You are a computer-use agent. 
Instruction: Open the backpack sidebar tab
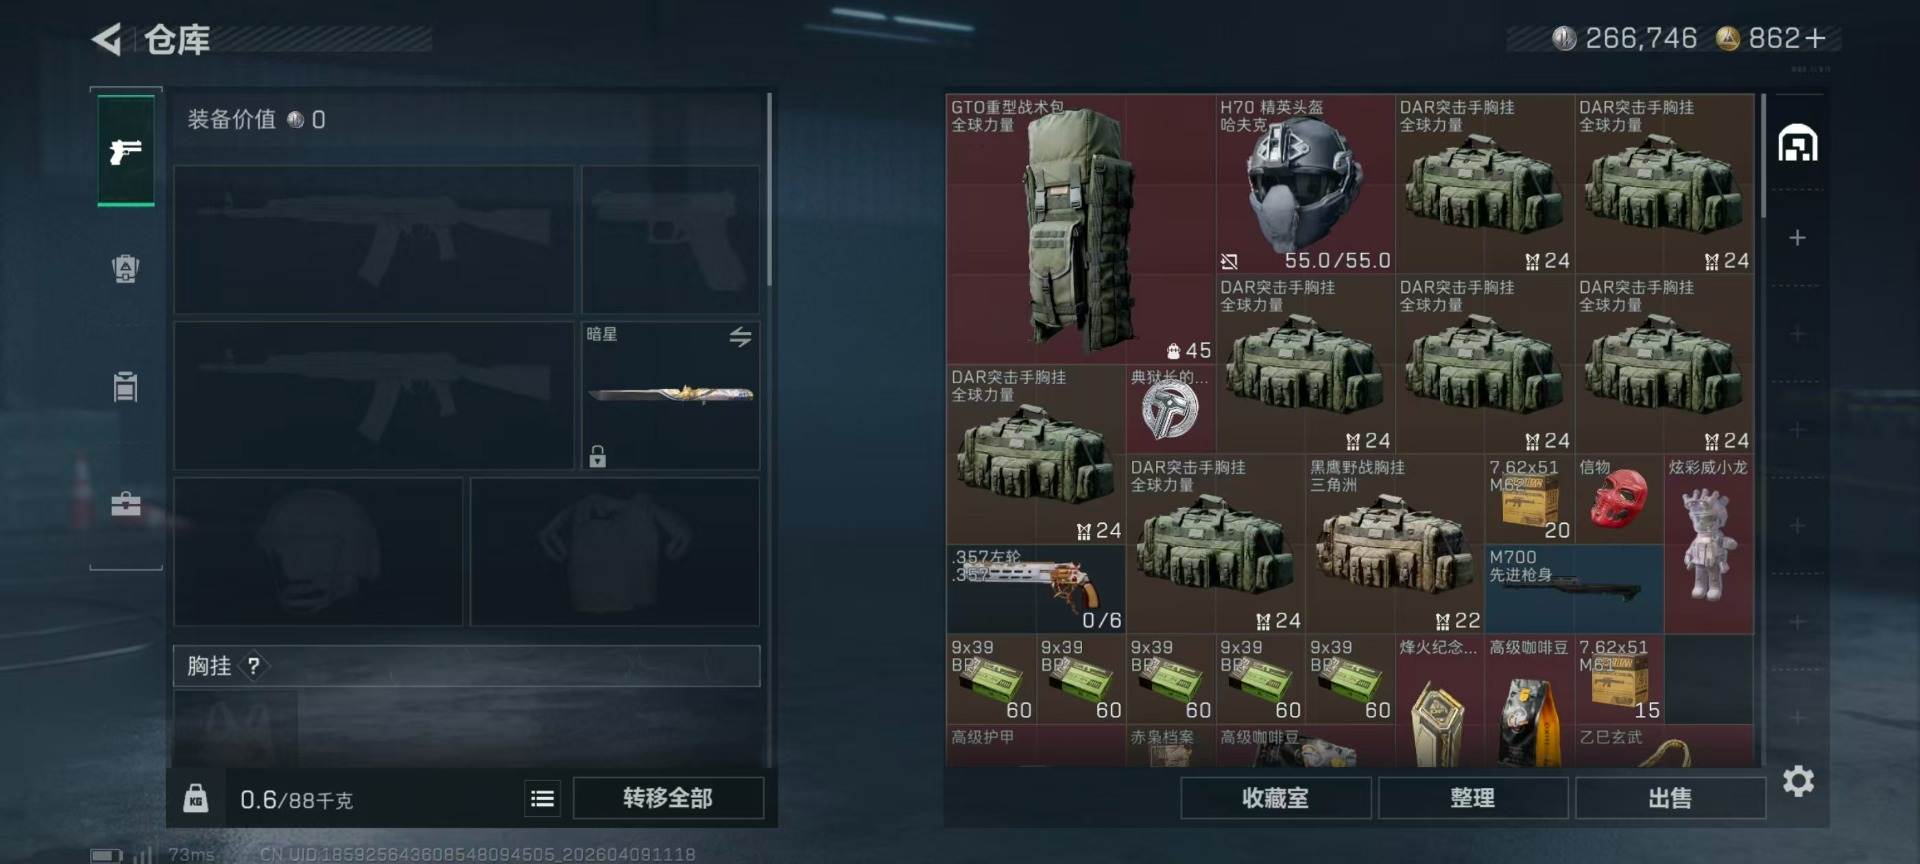click(x=126, y=268)
